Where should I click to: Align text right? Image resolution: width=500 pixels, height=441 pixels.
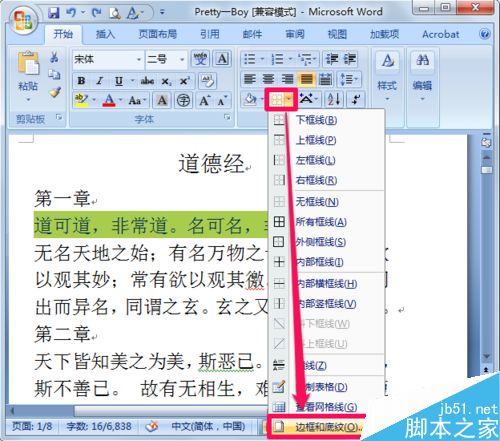287,79
